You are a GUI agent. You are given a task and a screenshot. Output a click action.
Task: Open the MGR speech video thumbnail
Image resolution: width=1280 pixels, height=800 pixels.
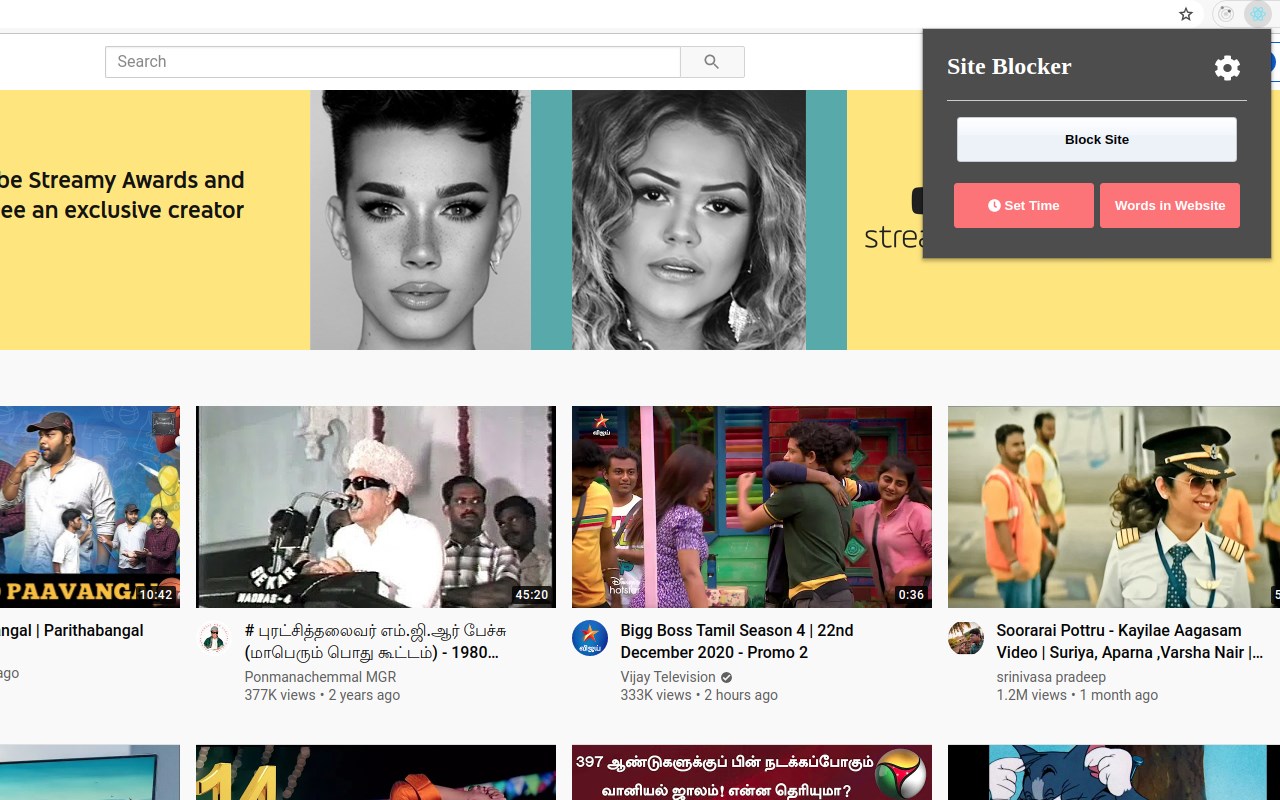[376, 507]
